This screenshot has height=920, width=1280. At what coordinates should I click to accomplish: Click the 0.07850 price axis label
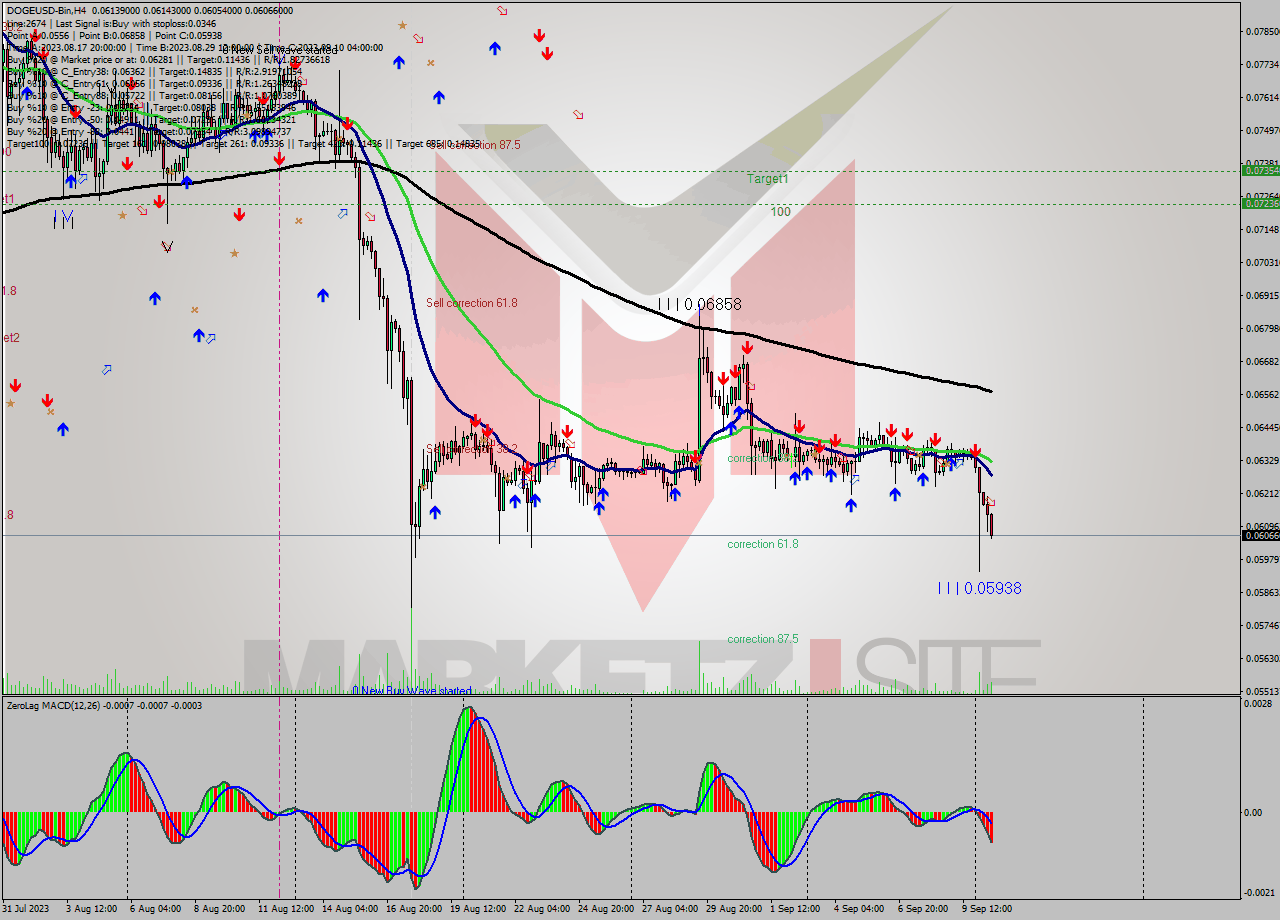coord(1263,31)
